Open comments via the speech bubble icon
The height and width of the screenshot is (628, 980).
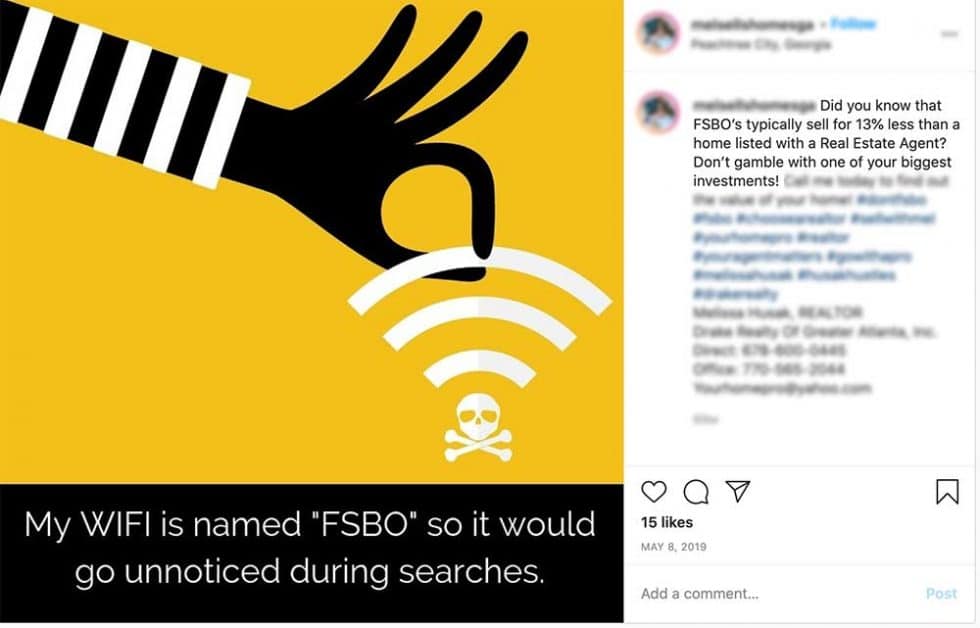696,492
